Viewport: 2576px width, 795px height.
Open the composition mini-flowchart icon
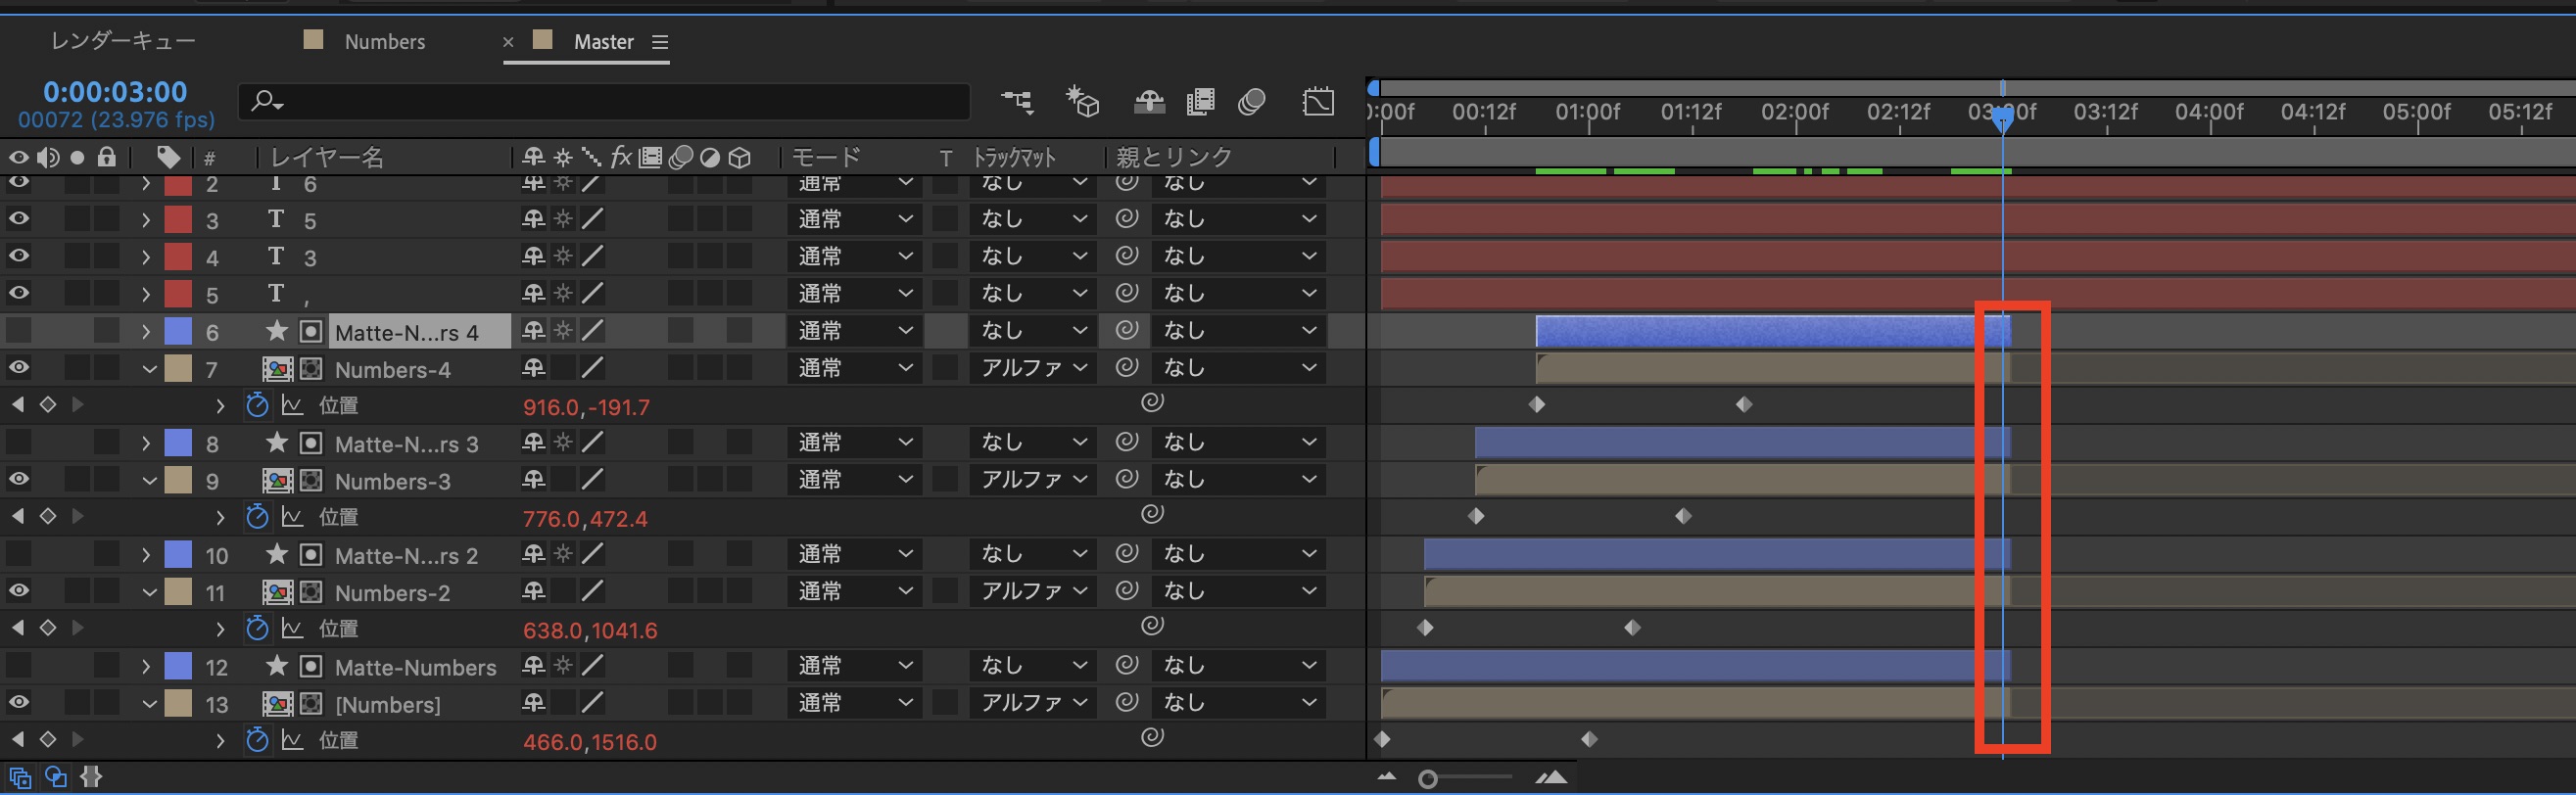pos(1017,101)
